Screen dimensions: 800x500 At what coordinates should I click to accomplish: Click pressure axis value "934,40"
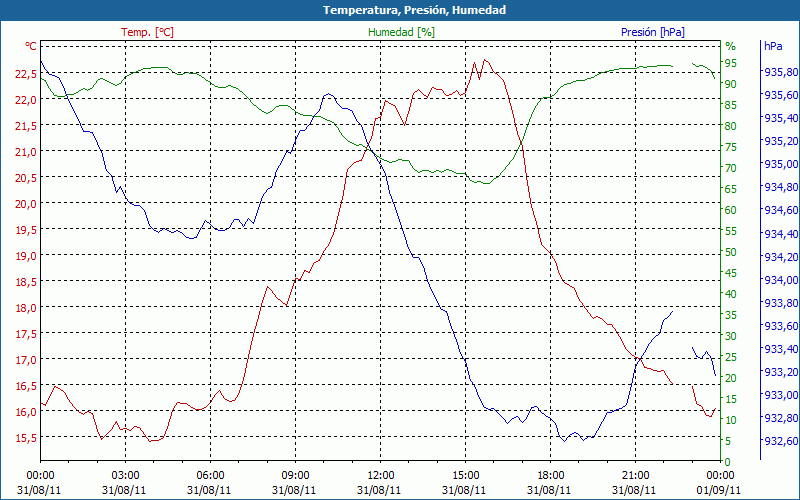[x=781, y=234]
